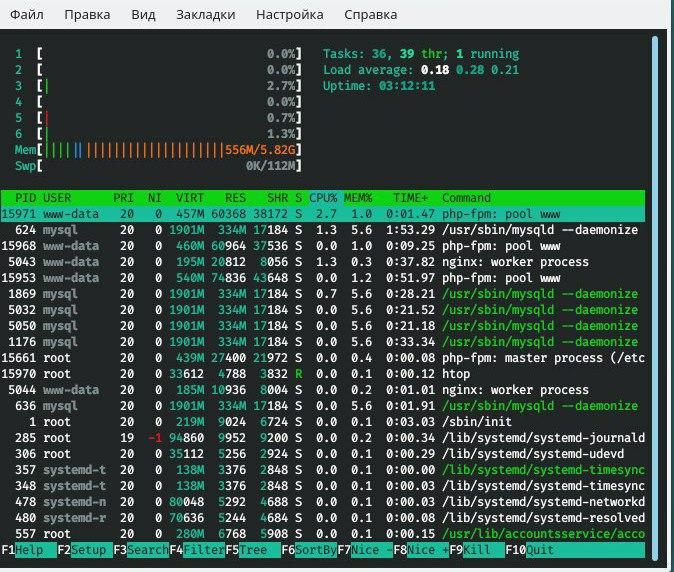The height and width of the screenshot is (572, 674).
Task: Click the F7 Nice - button
Action: 365,550
